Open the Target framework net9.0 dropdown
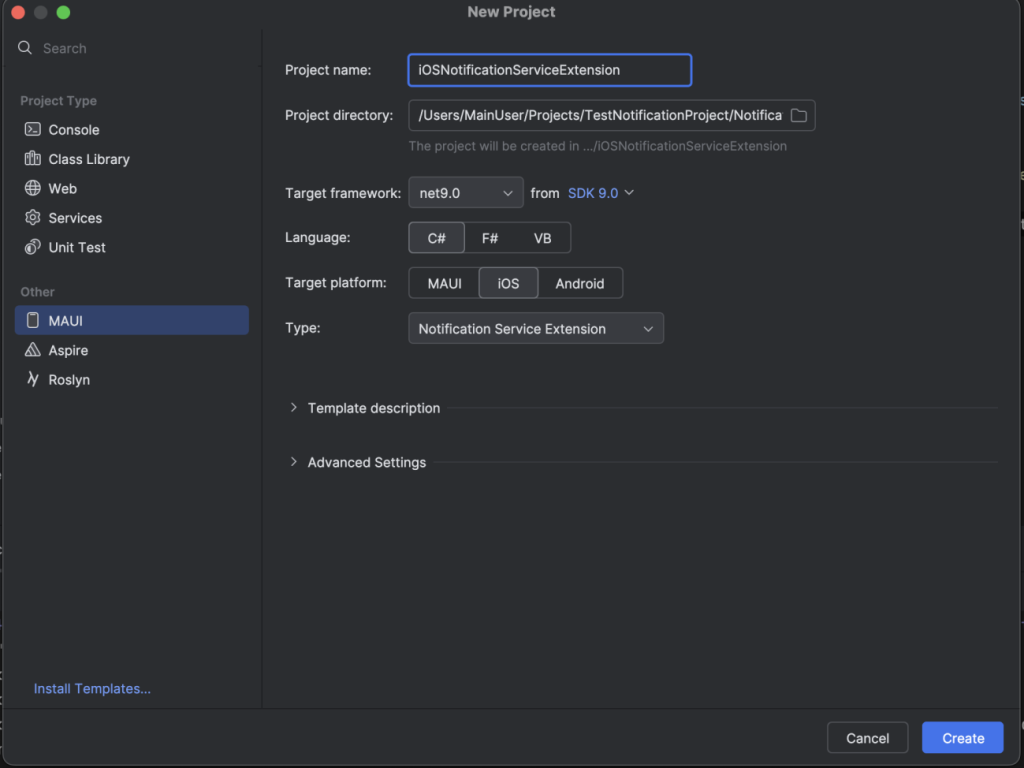Viewport: 1024px width, 768px height. point(466,193)
